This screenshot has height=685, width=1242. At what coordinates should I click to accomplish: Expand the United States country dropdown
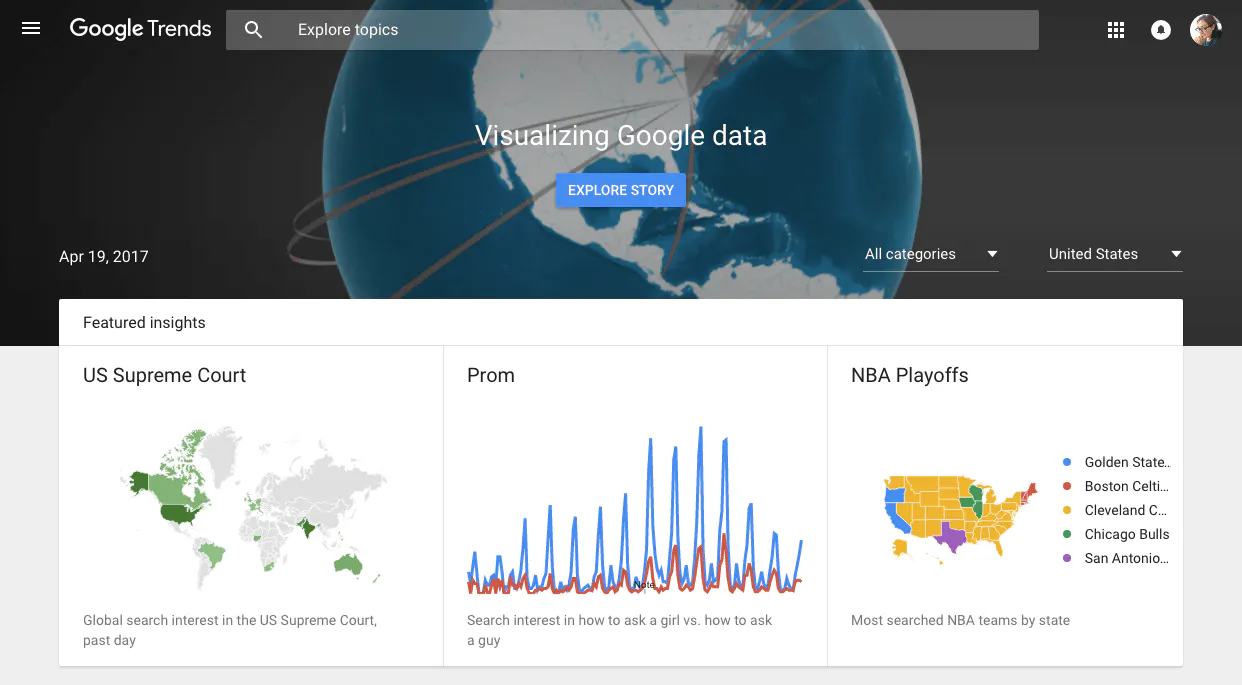1115,254
